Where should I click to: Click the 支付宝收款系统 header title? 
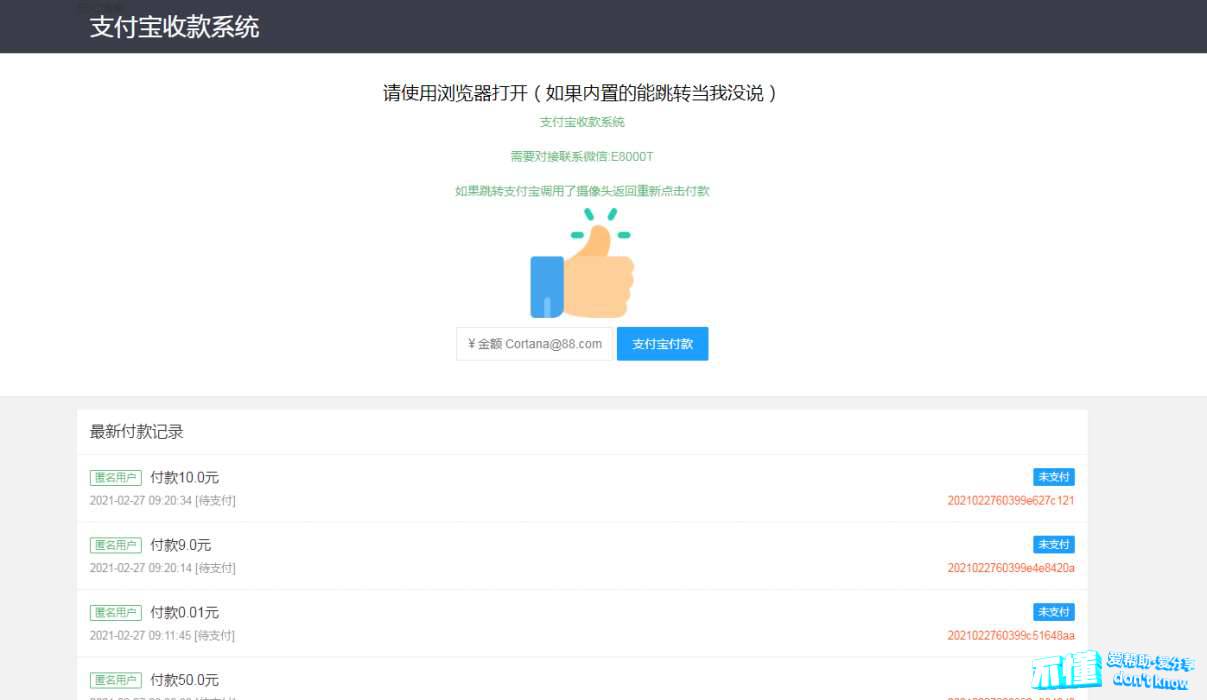(175, 27)
